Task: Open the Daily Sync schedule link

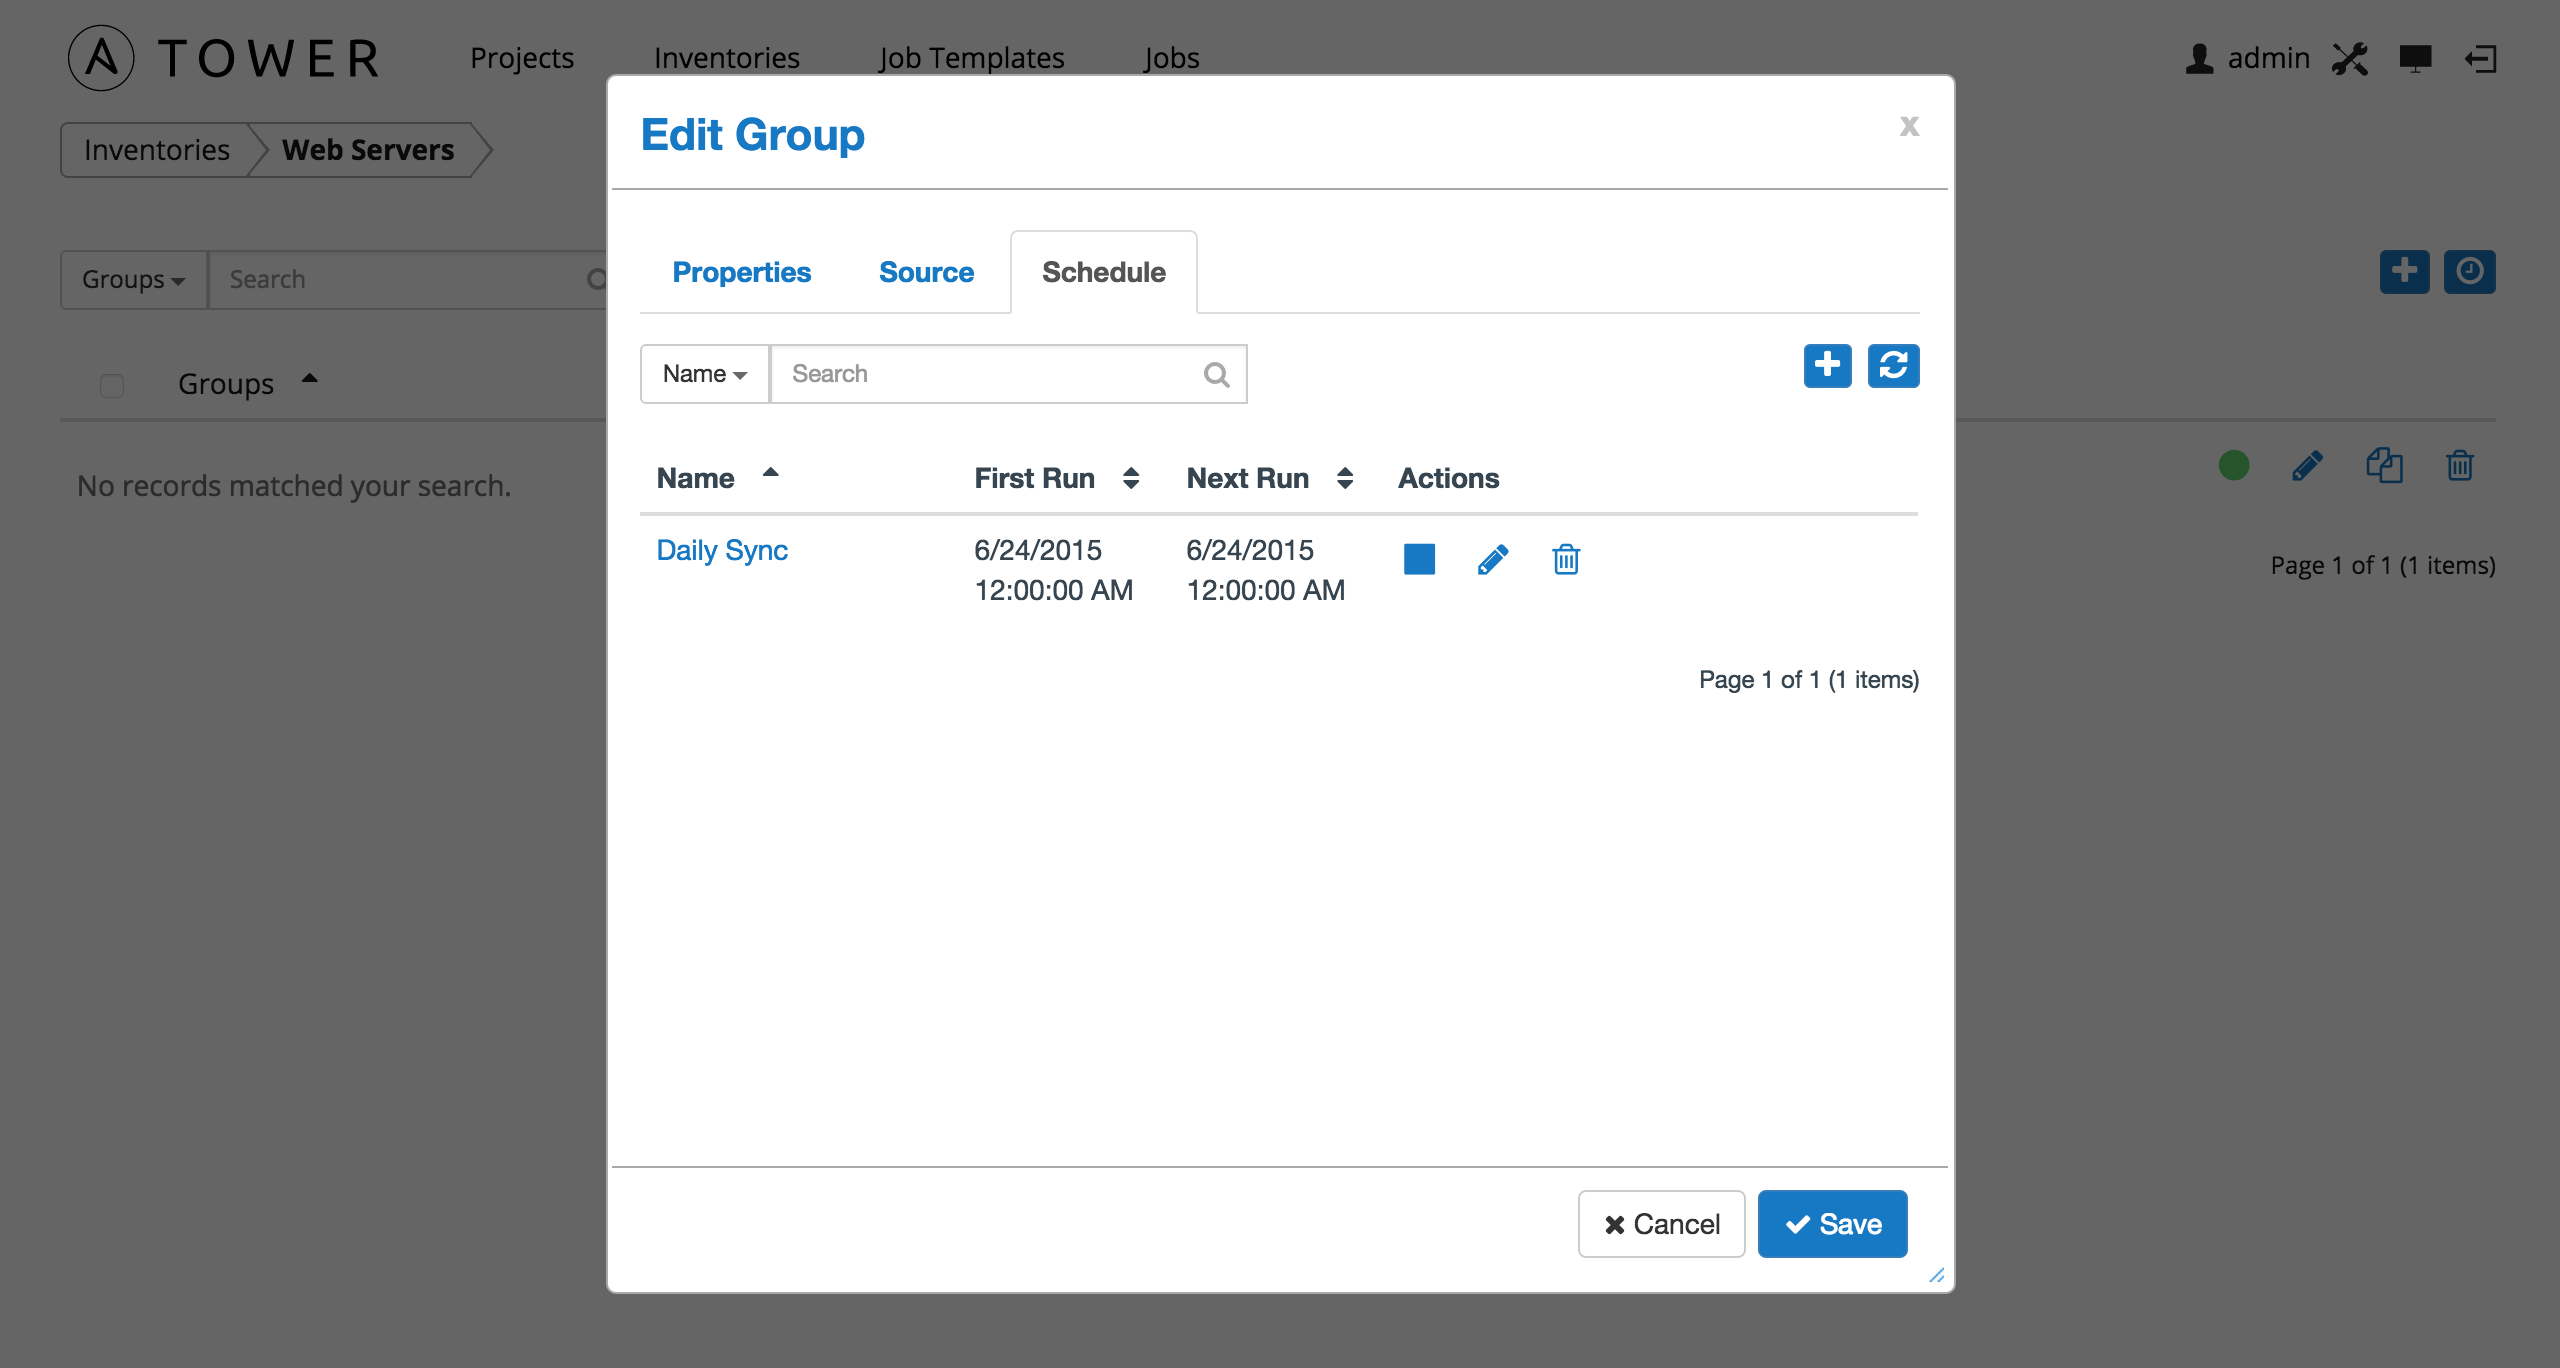Action: click(722, 550)
